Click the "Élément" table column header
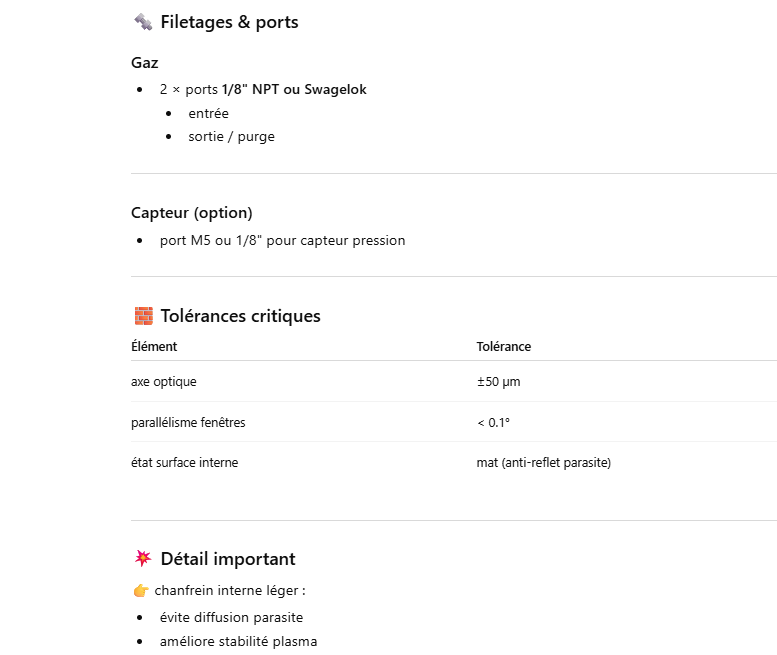777x655 pixels. 154,347
